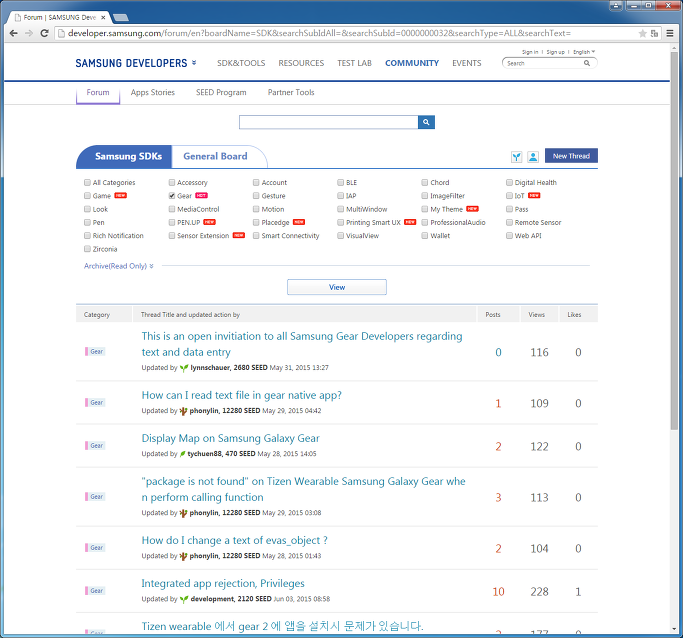Screen dimensions: 683x638
Task: Click the browser address bar URL
Action: pos(319,33)
